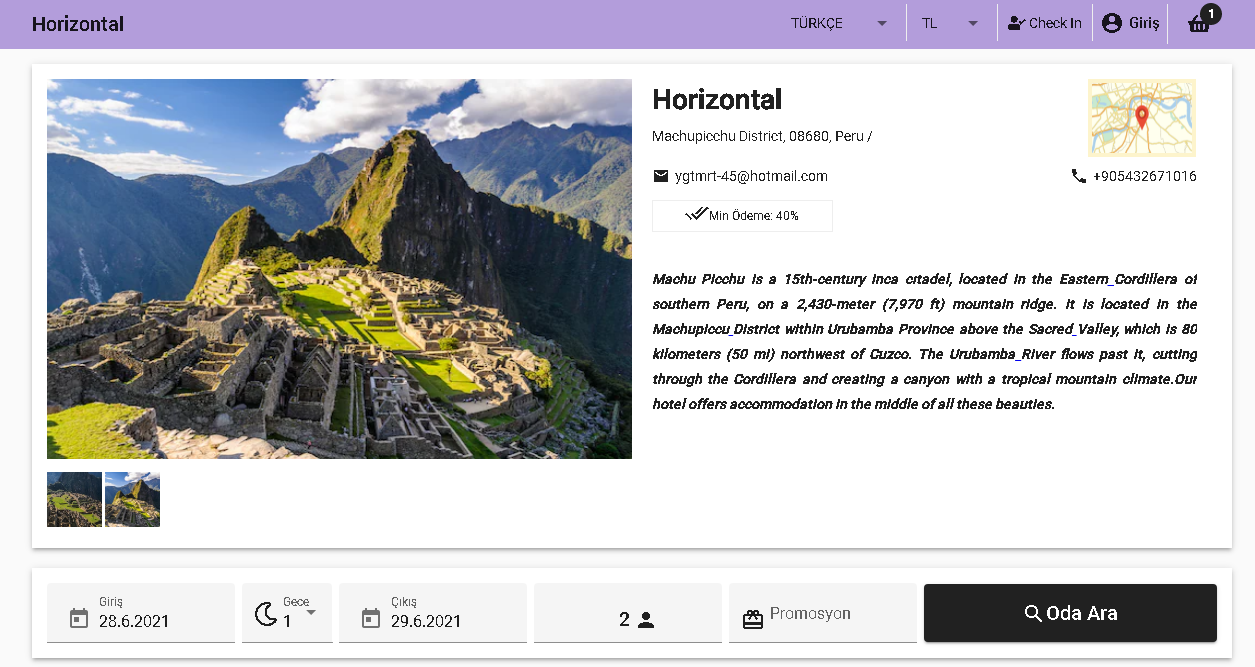Click the basket count badge

point(1211,14)
